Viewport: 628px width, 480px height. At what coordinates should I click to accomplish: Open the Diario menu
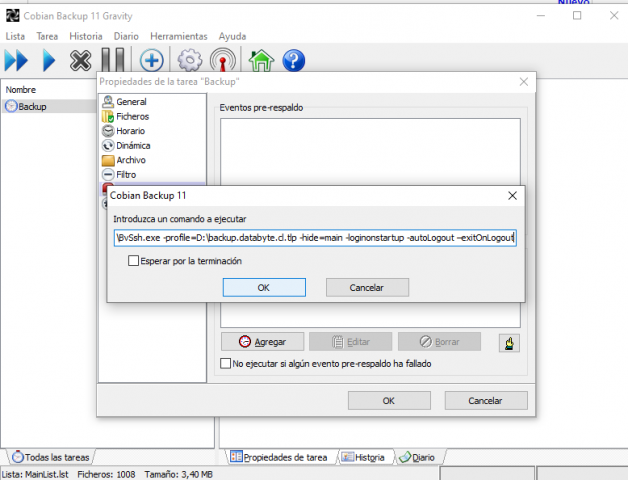126,36
